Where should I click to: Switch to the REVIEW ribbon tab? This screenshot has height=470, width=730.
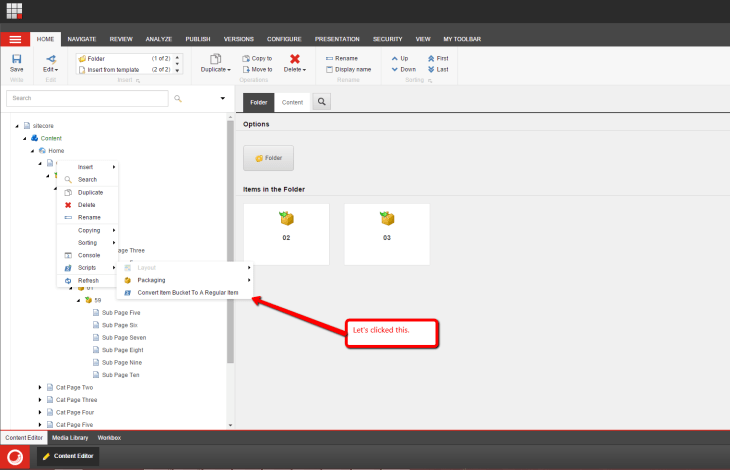point(121,39)
